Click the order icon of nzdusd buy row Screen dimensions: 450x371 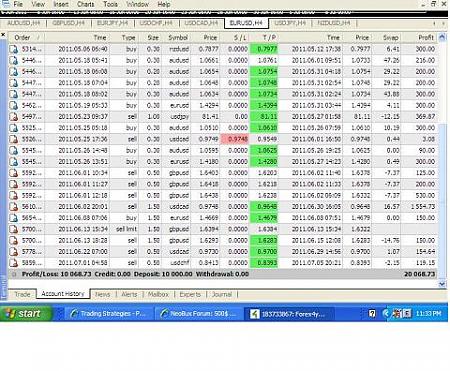(x=14, y=49)
